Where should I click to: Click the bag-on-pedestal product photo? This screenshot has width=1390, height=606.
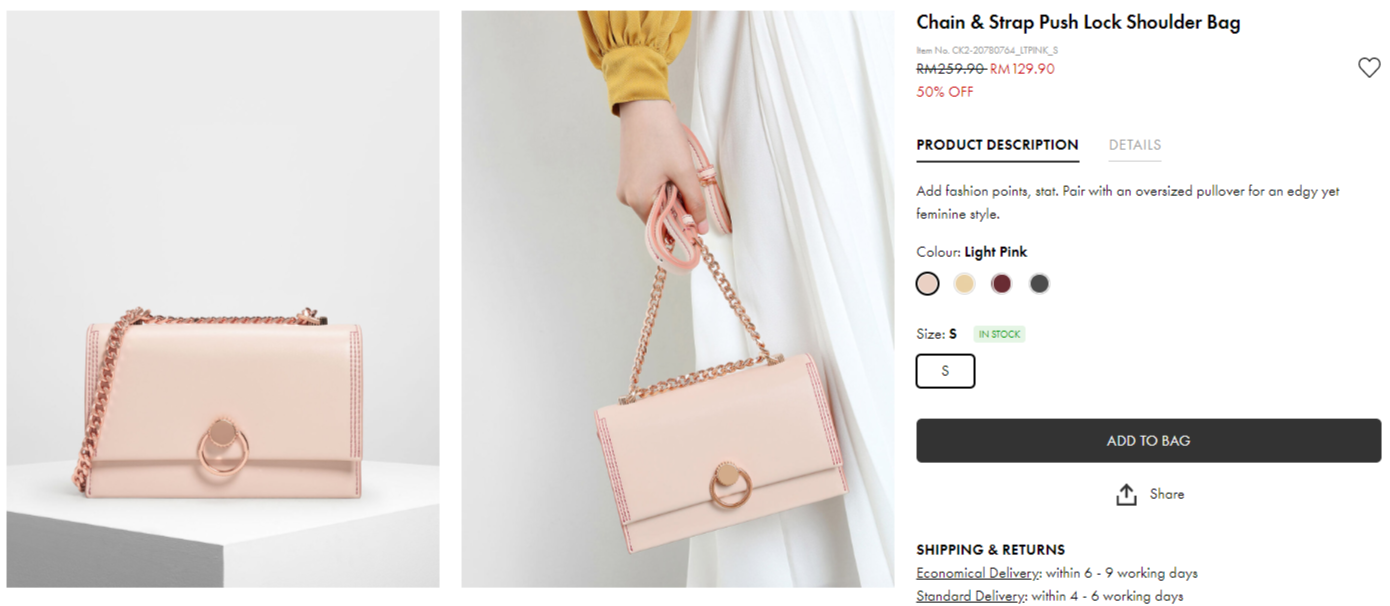pos(223,299)
